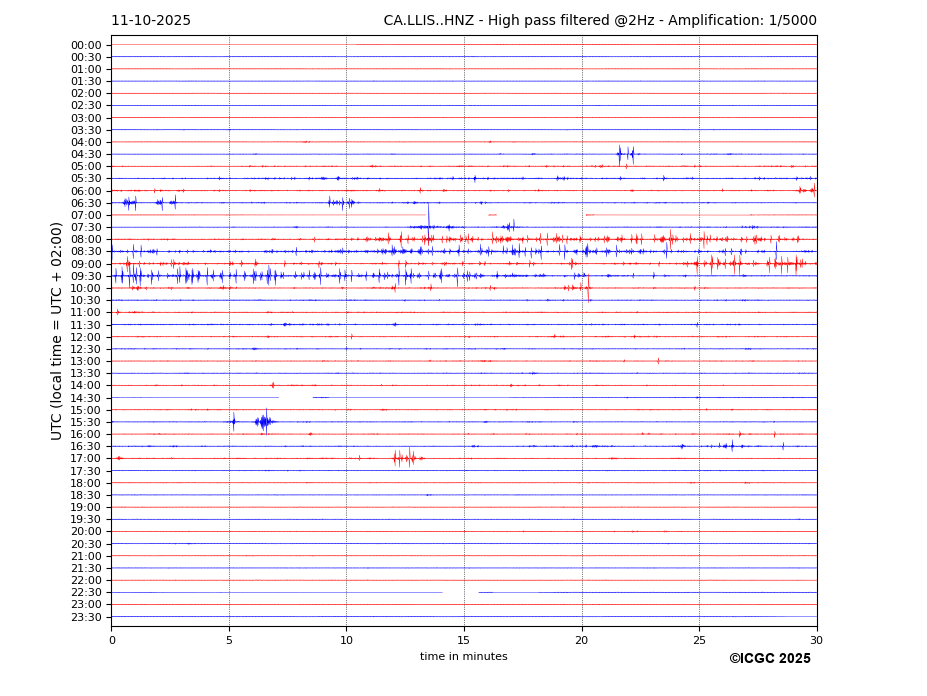Click the 'time in minutes' axis label
This screenshot has width=927, height=696.
click(463, 657)
